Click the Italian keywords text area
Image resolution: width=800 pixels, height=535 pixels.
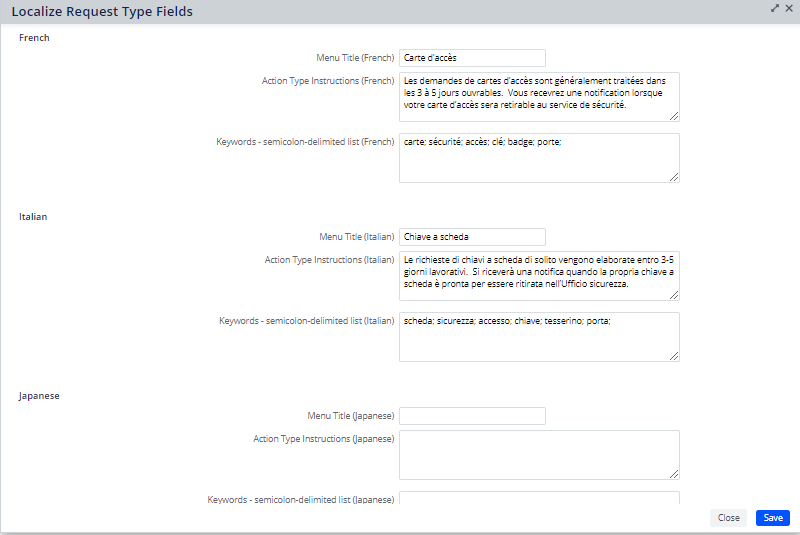(539, 337)
